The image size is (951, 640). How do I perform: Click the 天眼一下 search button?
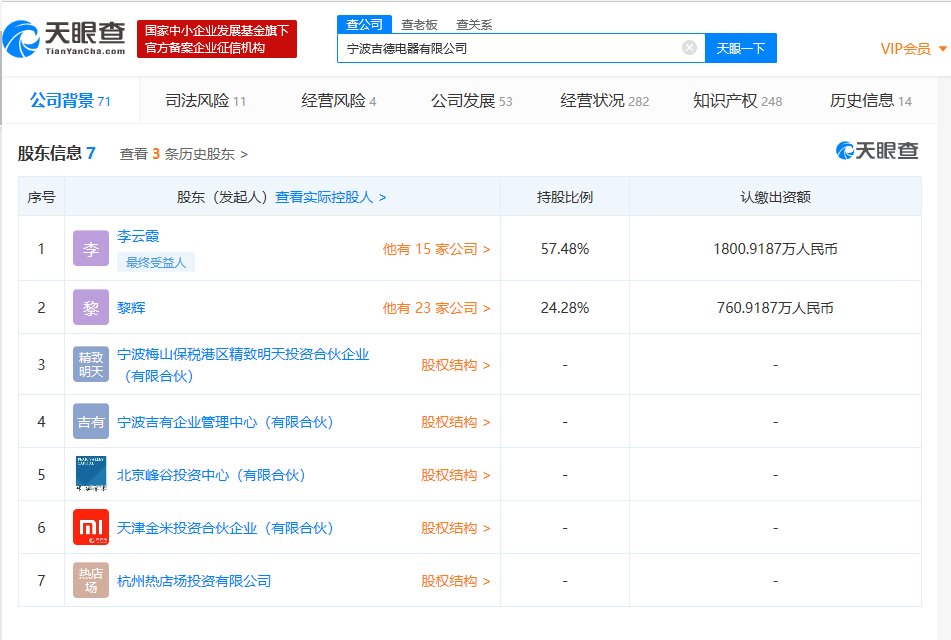point(741,48)
